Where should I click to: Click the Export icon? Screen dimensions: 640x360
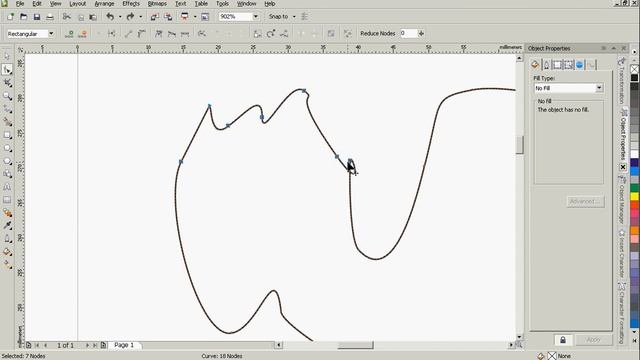point(168,17)
